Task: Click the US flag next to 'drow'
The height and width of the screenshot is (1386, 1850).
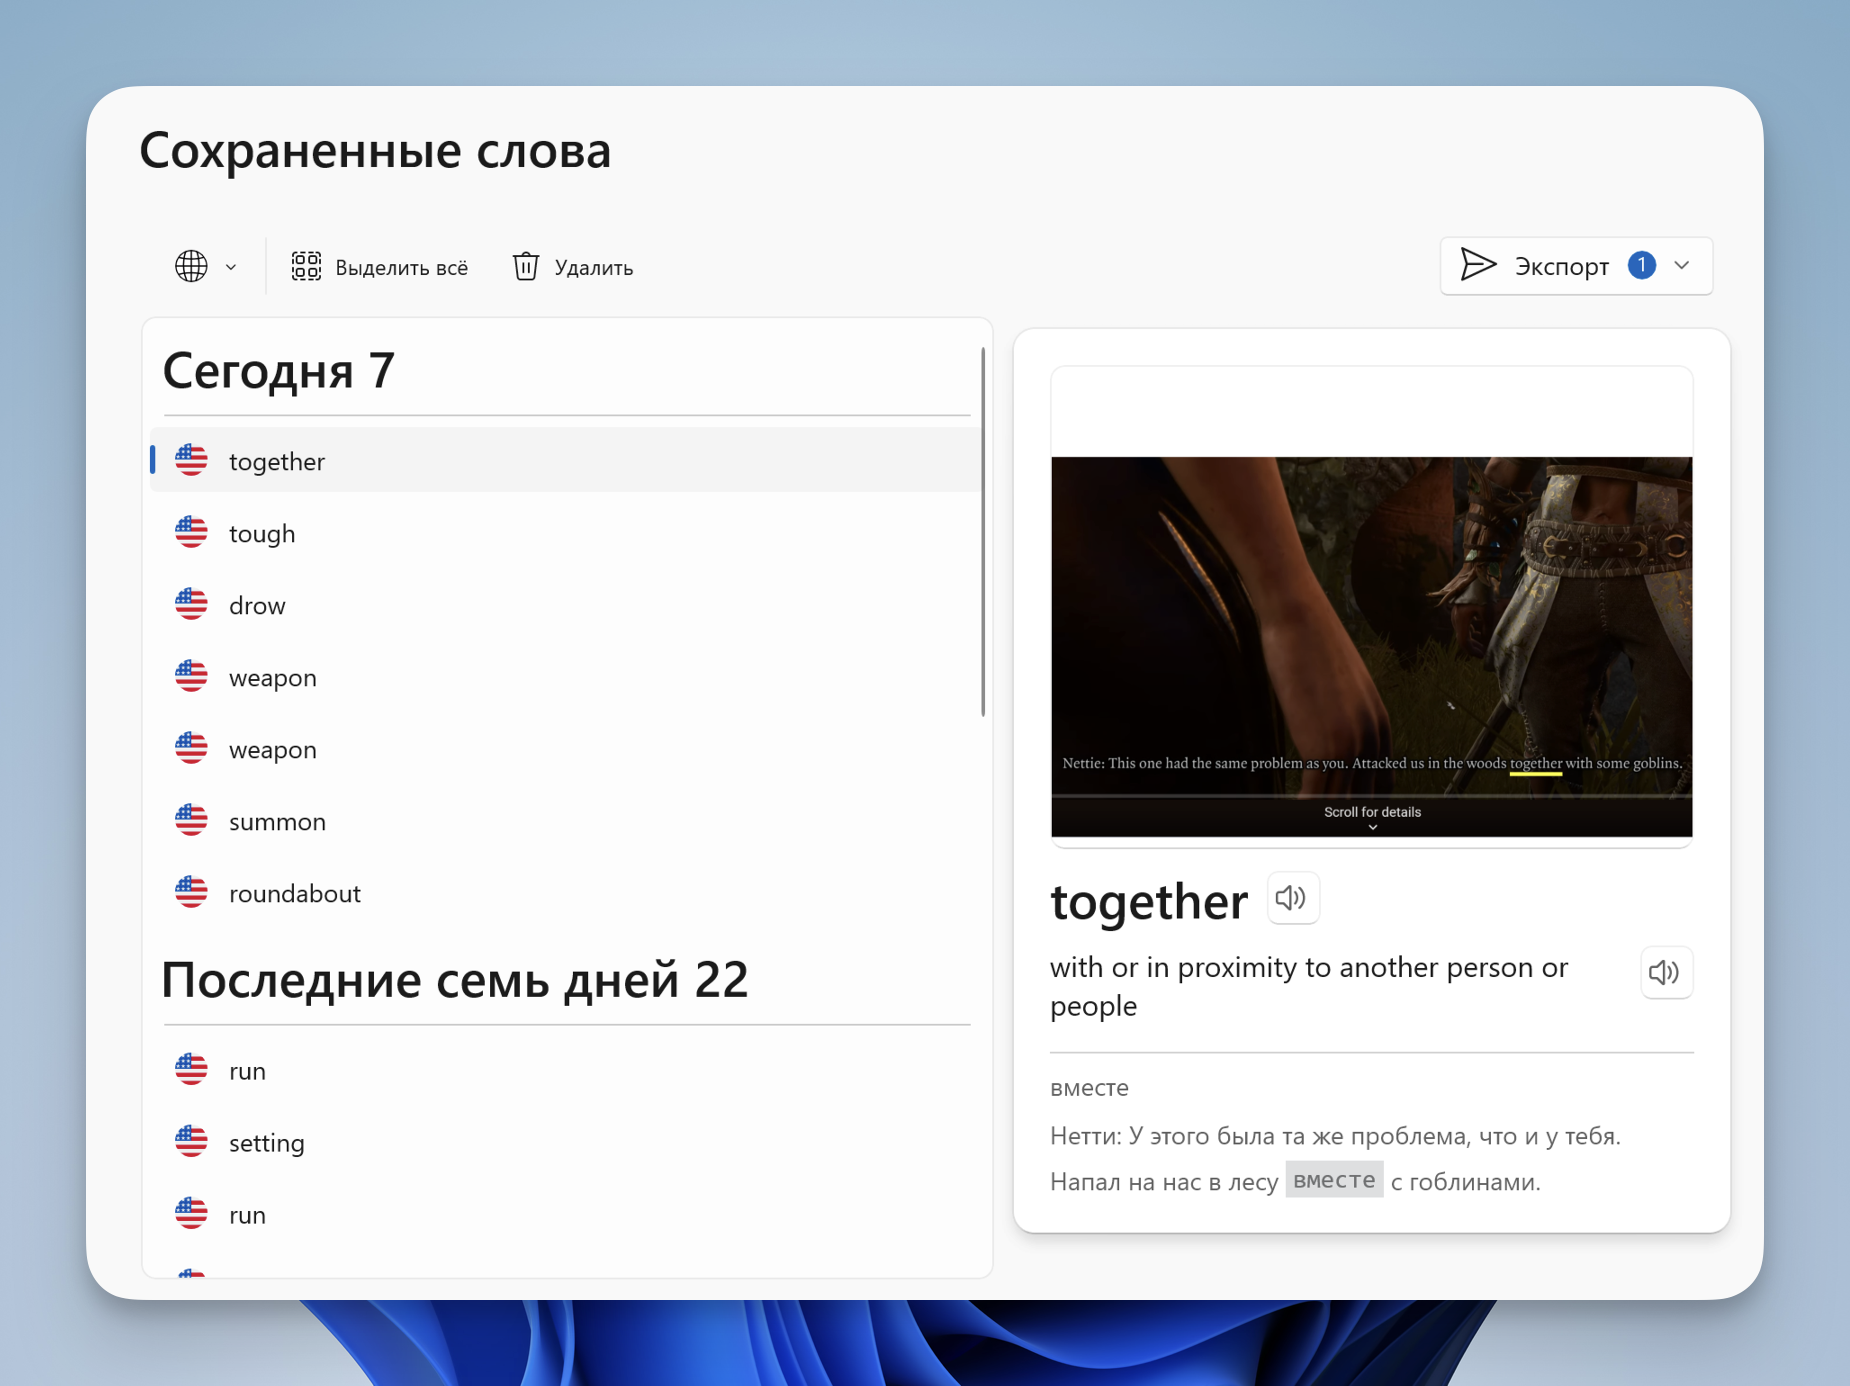Action: pos(191,604)
